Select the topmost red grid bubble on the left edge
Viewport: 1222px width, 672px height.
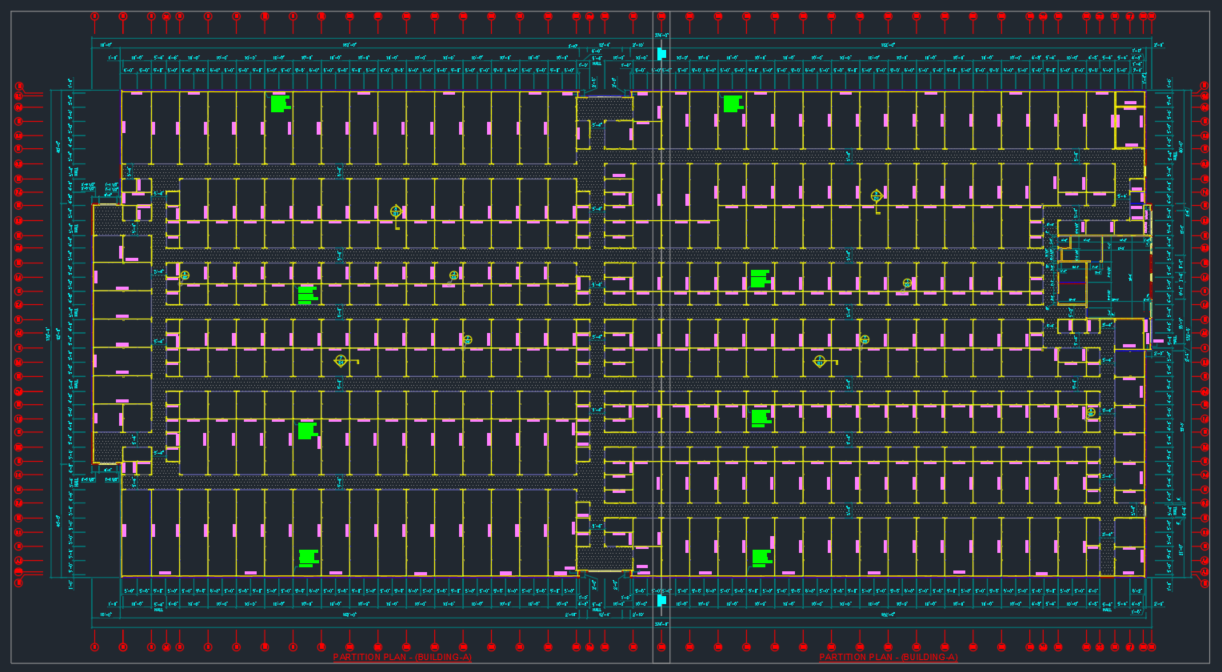18,86
